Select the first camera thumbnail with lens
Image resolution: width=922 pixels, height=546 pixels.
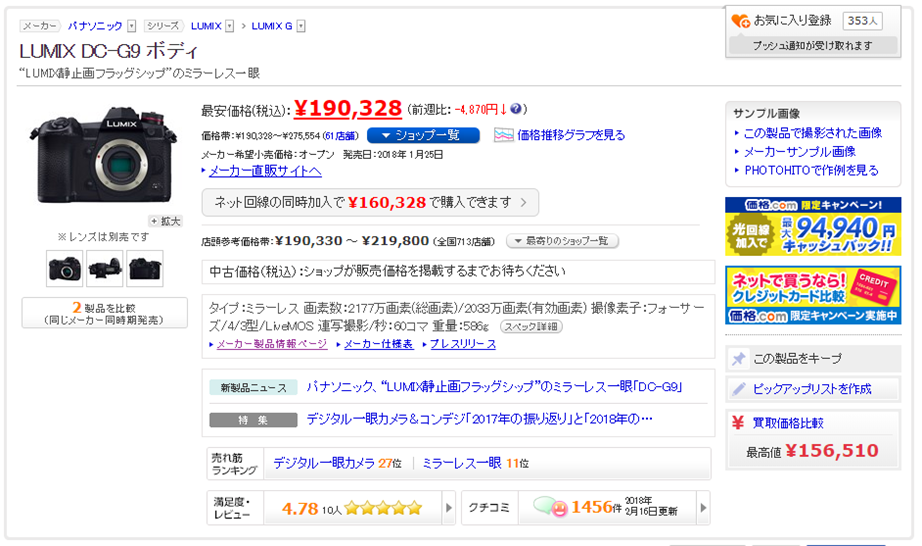pyautogui.click(x=65, y=269)
